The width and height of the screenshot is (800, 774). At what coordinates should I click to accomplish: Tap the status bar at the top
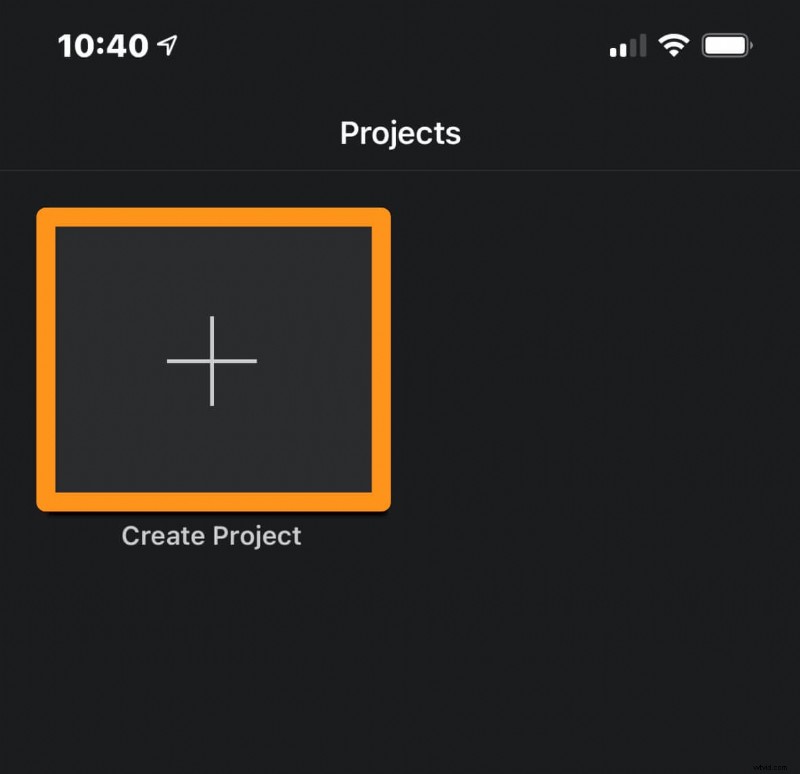(x=400, y=44)
